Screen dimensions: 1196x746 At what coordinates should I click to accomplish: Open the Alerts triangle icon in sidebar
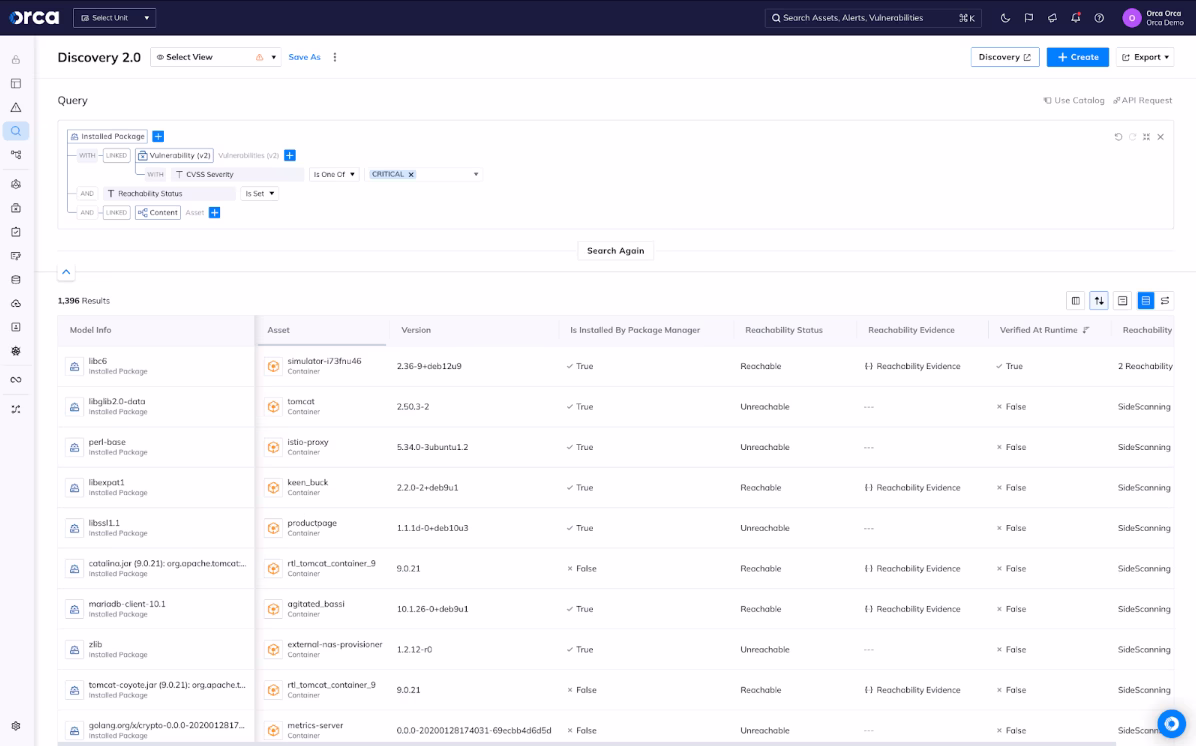pos(16,107)
